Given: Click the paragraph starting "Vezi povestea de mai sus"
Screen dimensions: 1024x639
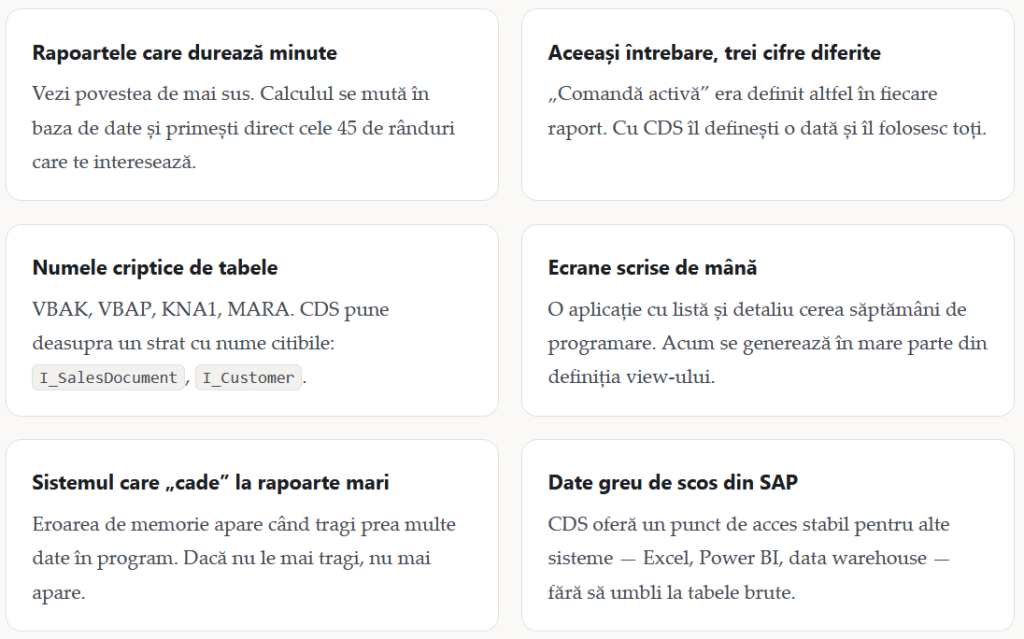Looking at the screenshot, I should [244, 127].
